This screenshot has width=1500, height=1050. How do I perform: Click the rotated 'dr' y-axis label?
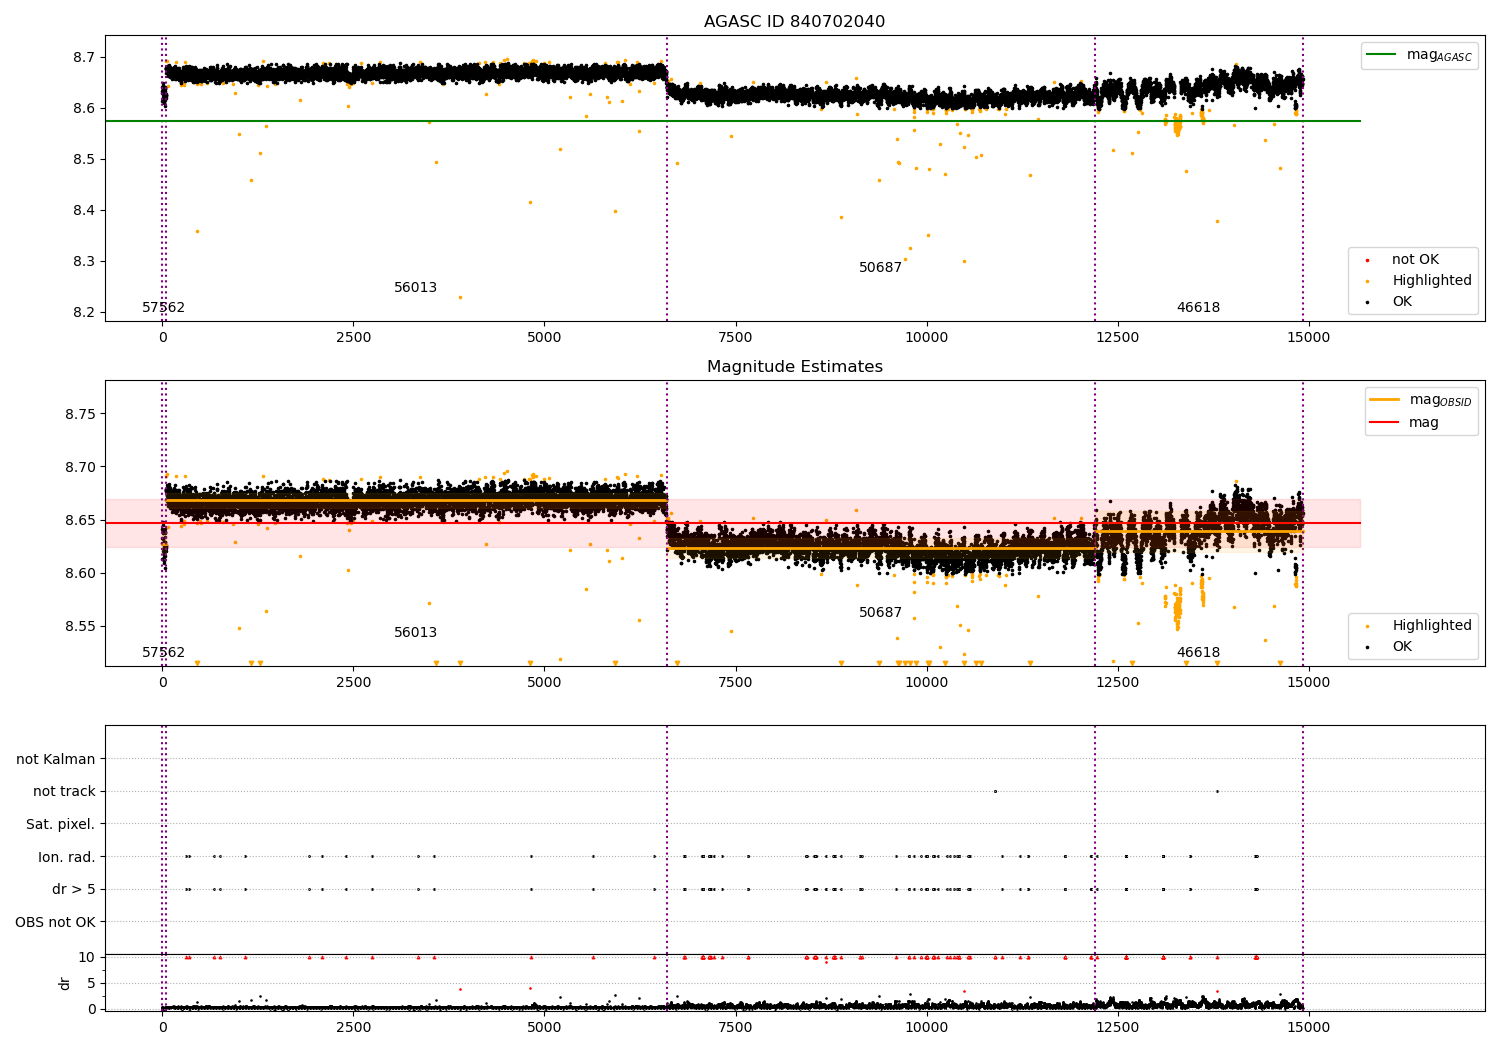(x=65, y=983)
